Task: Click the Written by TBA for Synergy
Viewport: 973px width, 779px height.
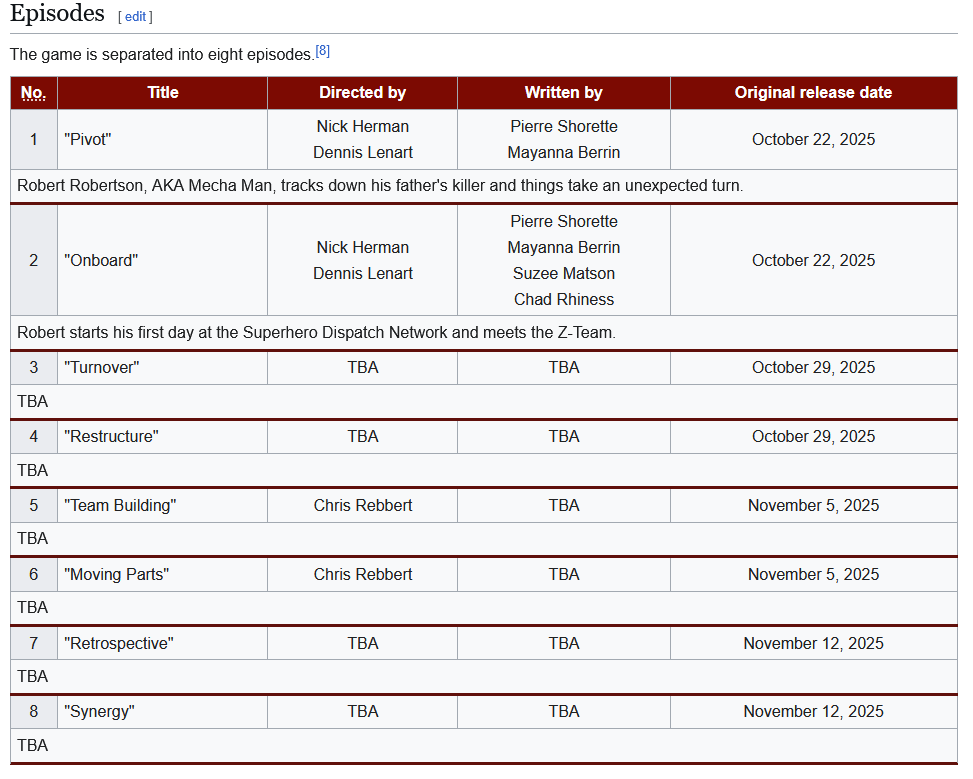Action: pos(563,711)
